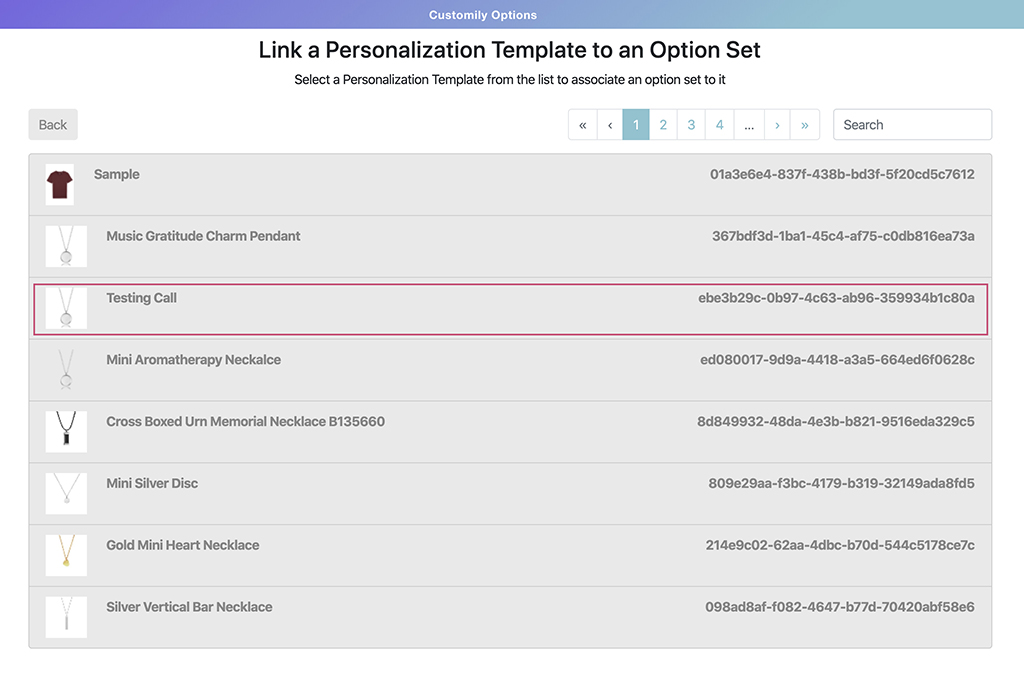
Task: Click the Gold Mini Heart Necklace thumbnail
Action: click(x=66, y=555)
